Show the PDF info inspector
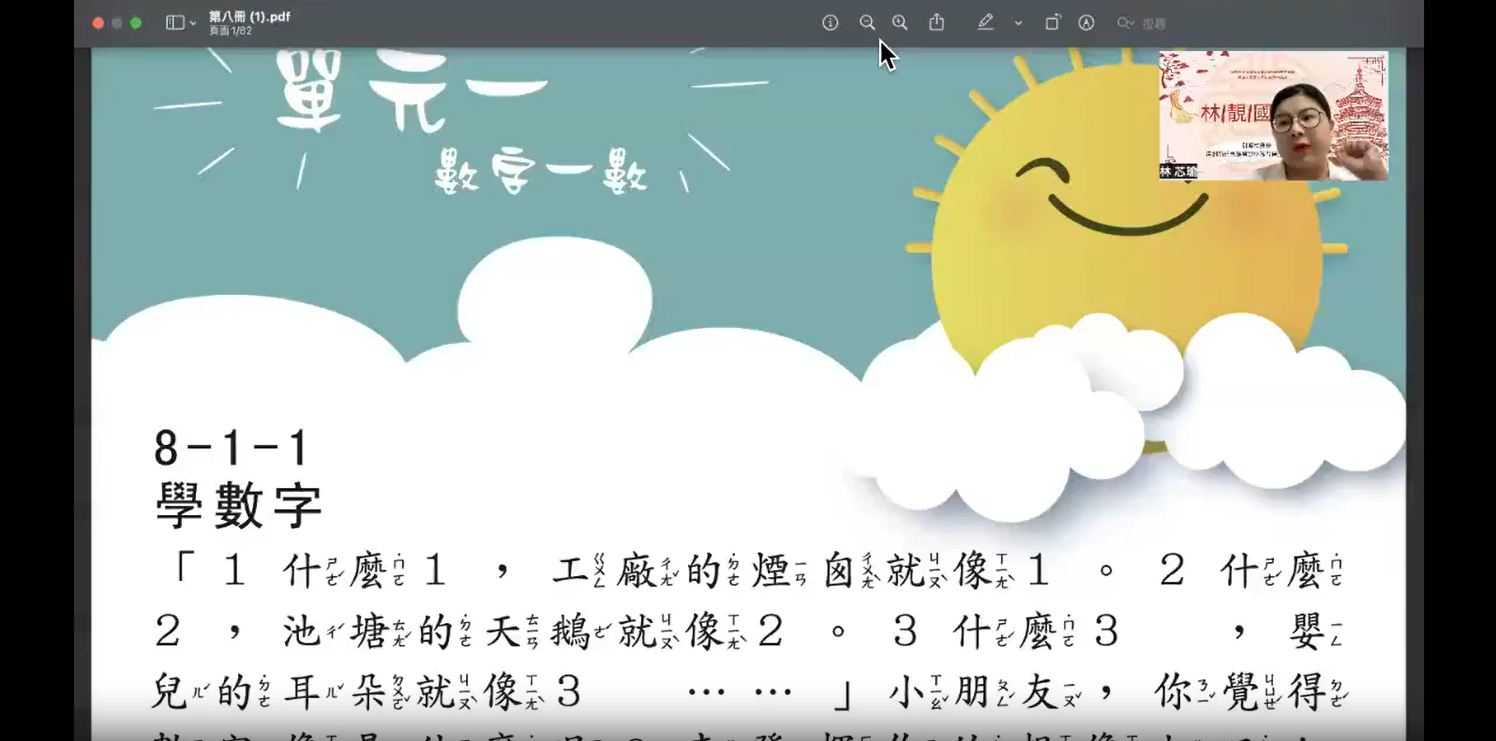This screenshot has height=741, width=1496. pos(830,23)
